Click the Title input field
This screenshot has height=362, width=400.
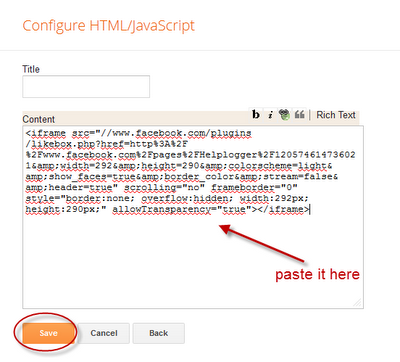[86, 87]
